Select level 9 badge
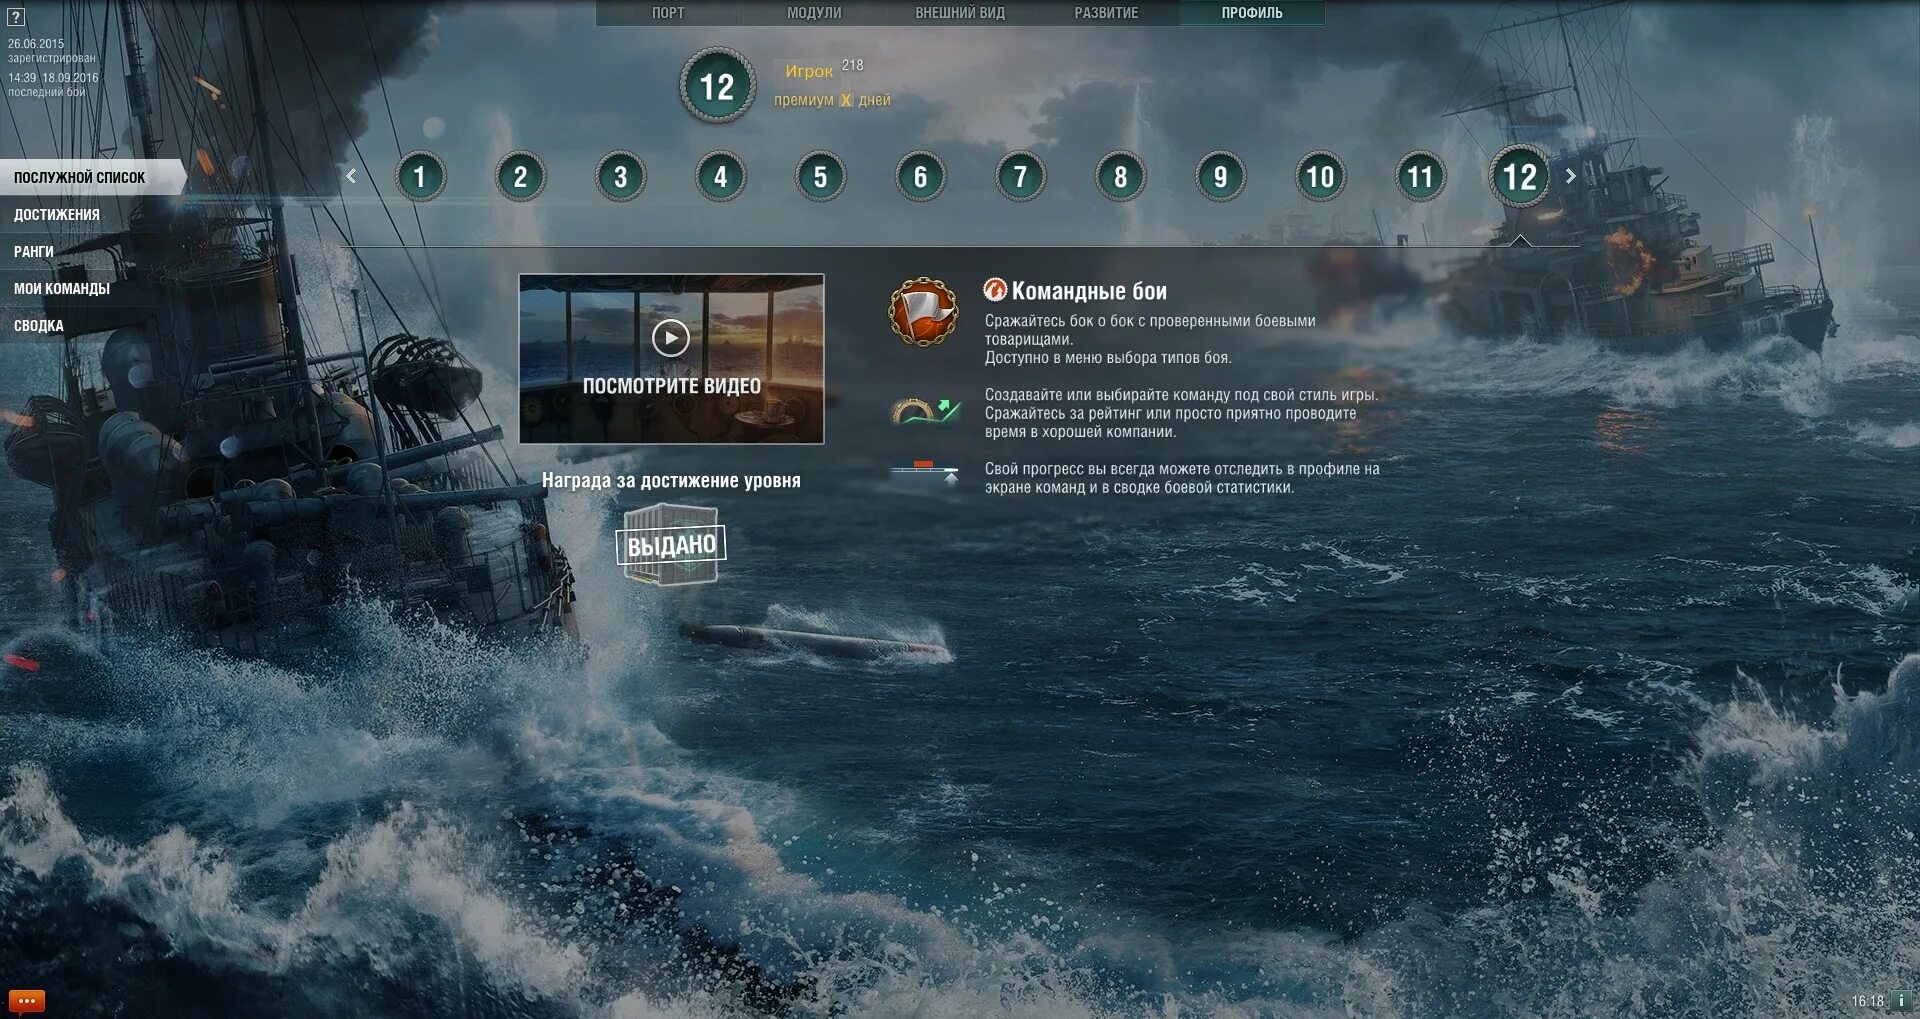The height and width of the screenshot is (1019, 1920). (1220, 177)
